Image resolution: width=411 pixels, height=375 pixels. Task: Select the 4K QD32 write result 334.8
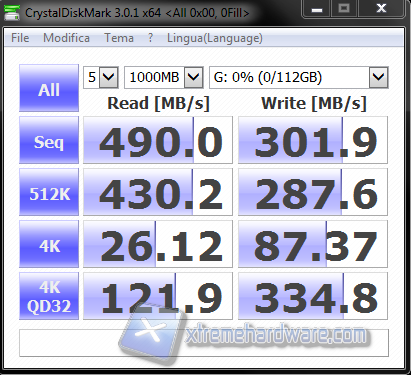coord(313,296)
